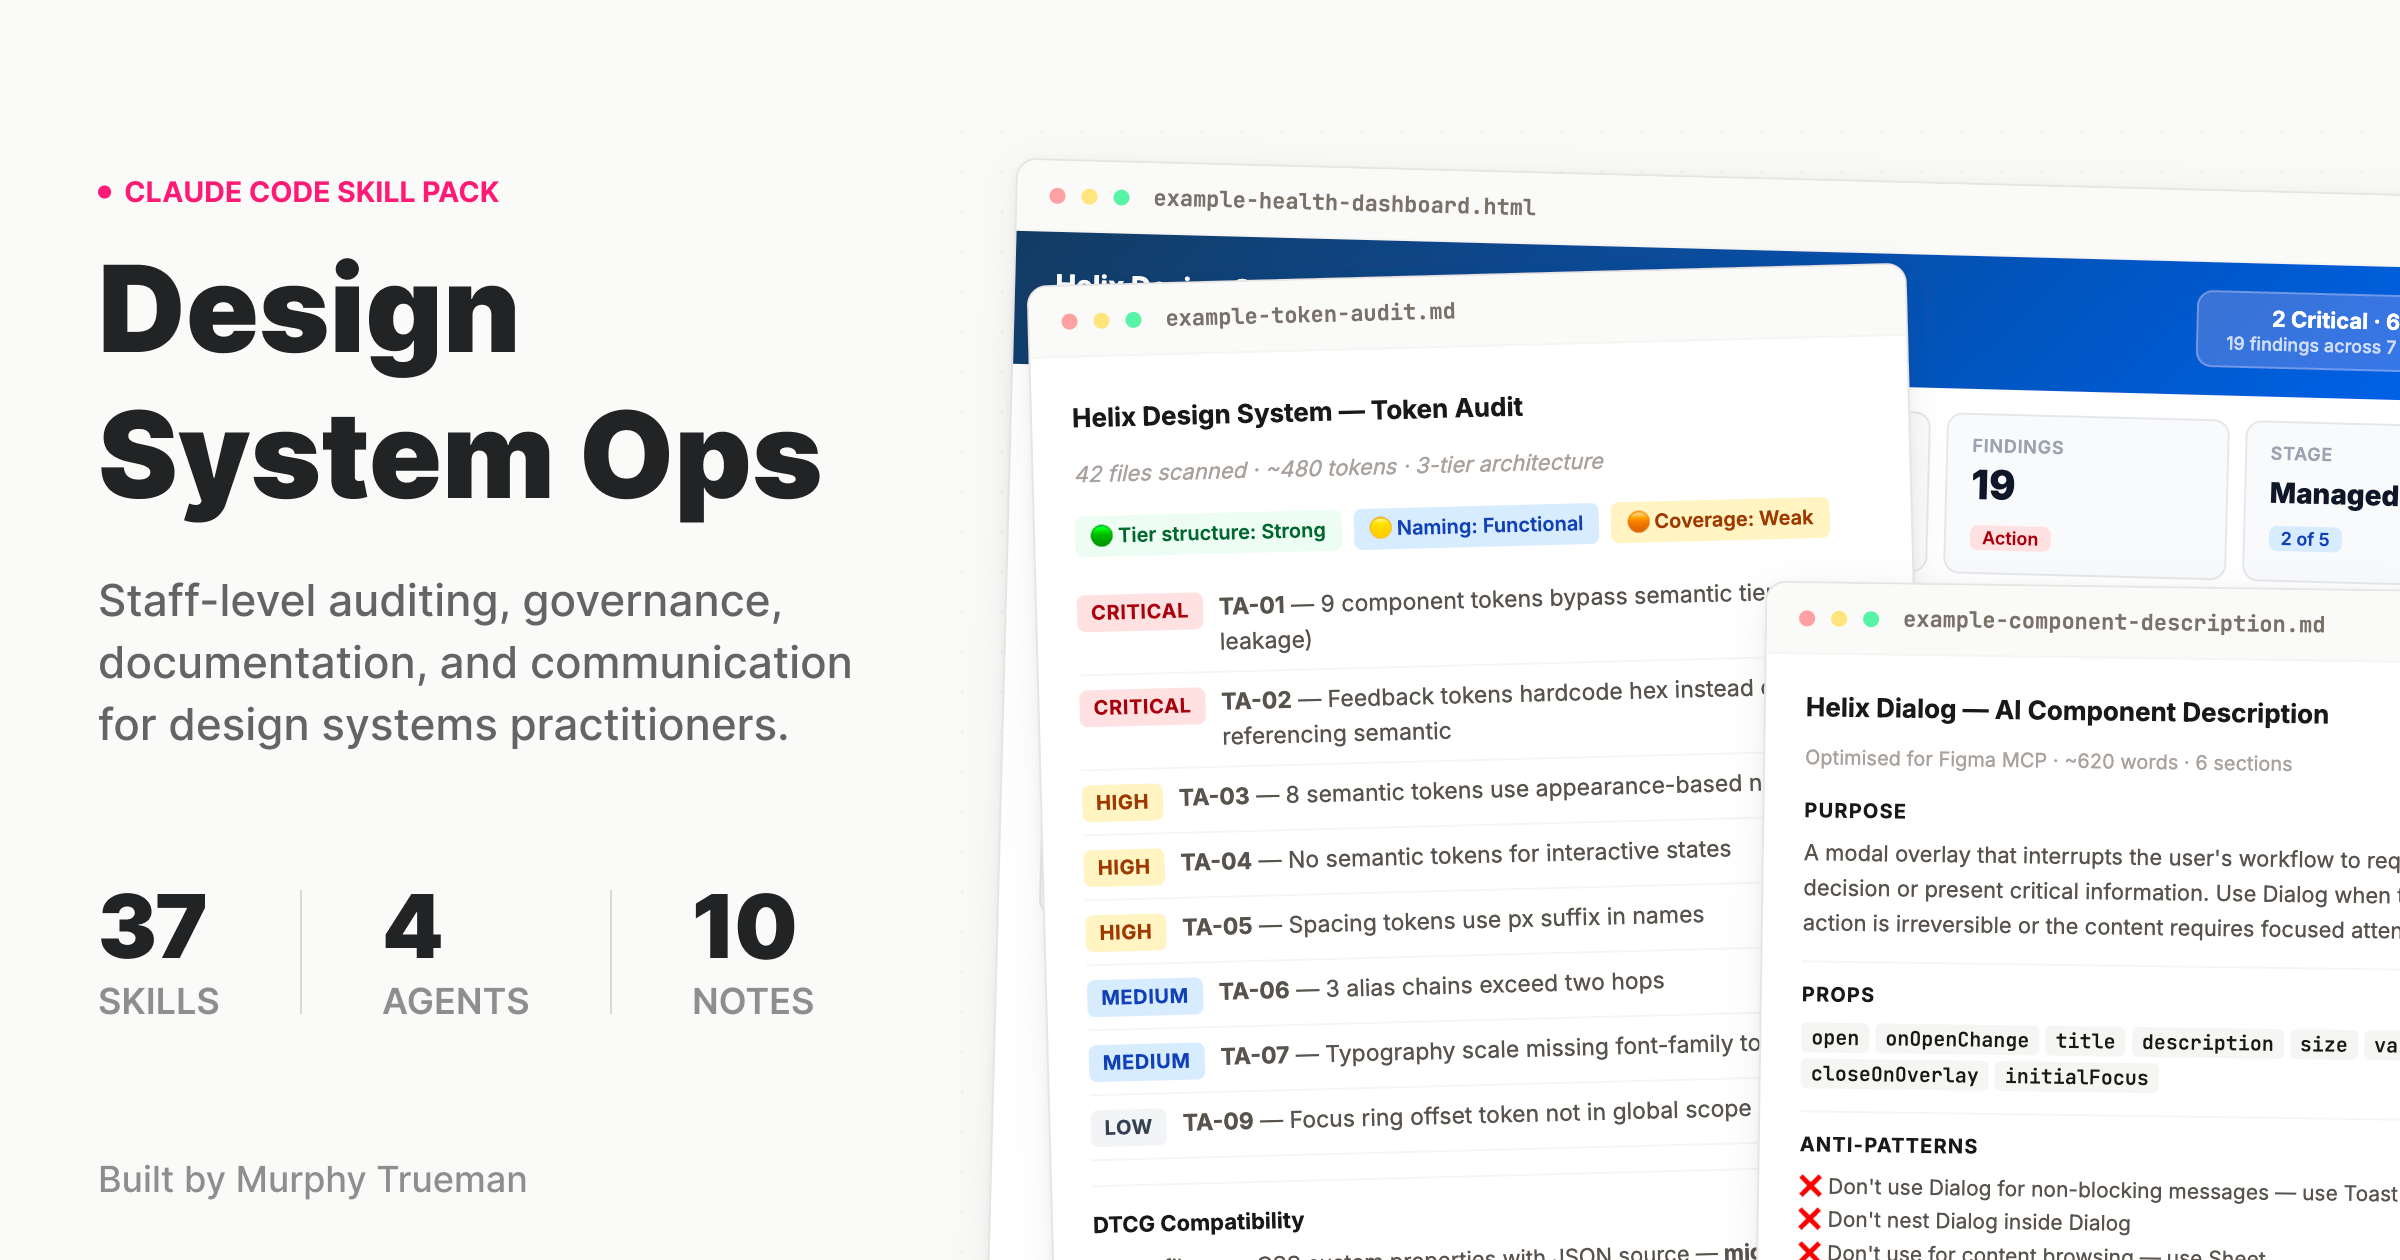The image size is (2400, 1260).
Task: Click the LOW label on TA-09
Action: tap(1127, 1127)
